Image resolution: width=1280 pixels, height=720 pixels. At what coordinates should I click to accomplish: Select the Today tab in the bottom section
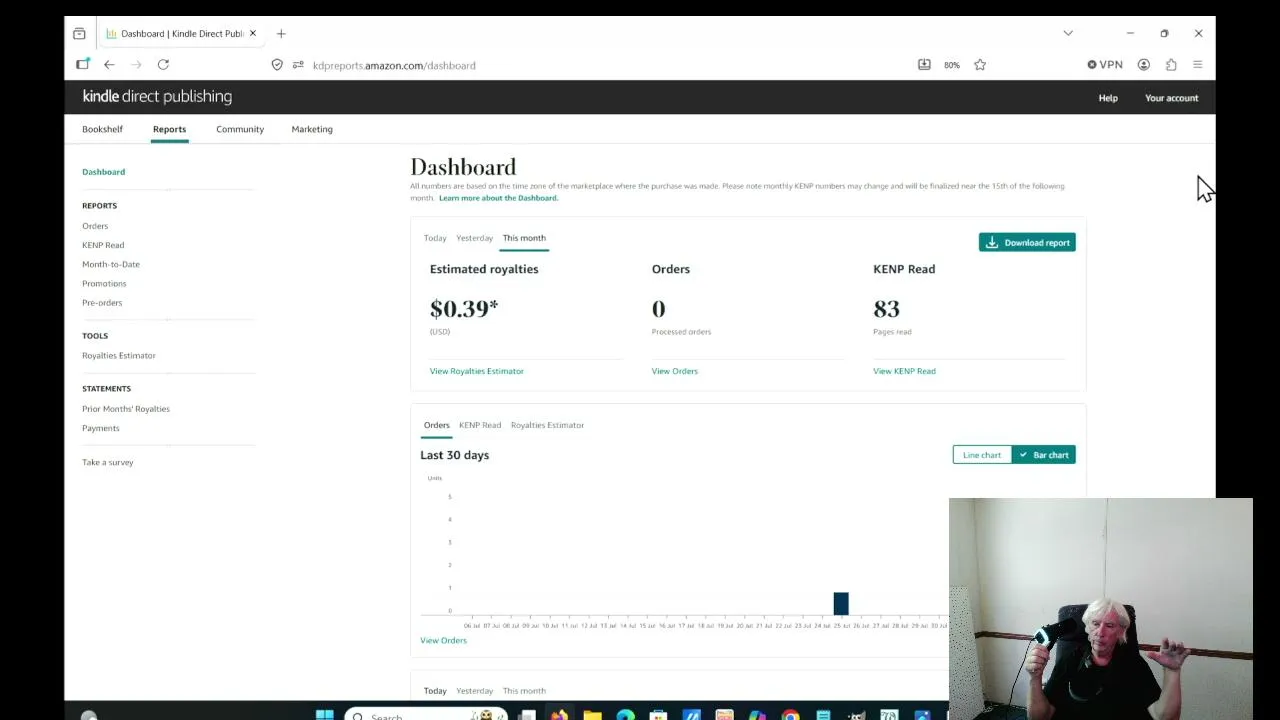[x=435, y=691]
